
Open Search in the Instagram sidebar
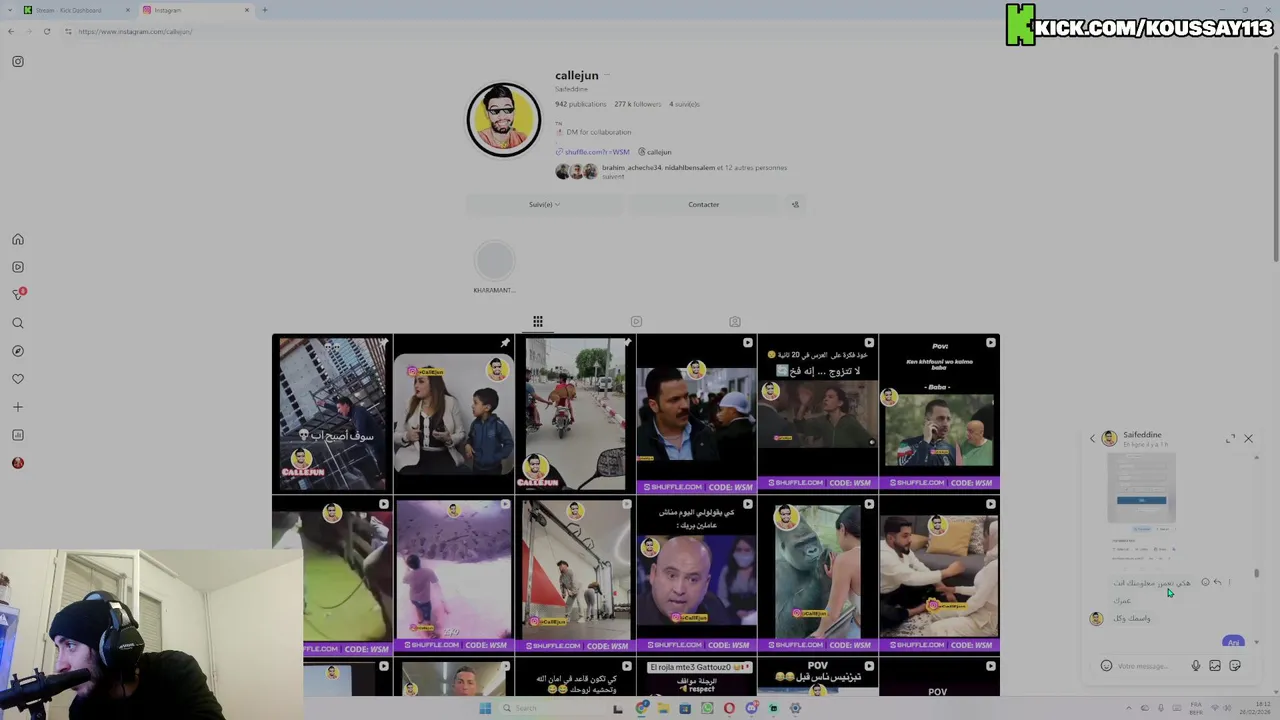[18, 323]
